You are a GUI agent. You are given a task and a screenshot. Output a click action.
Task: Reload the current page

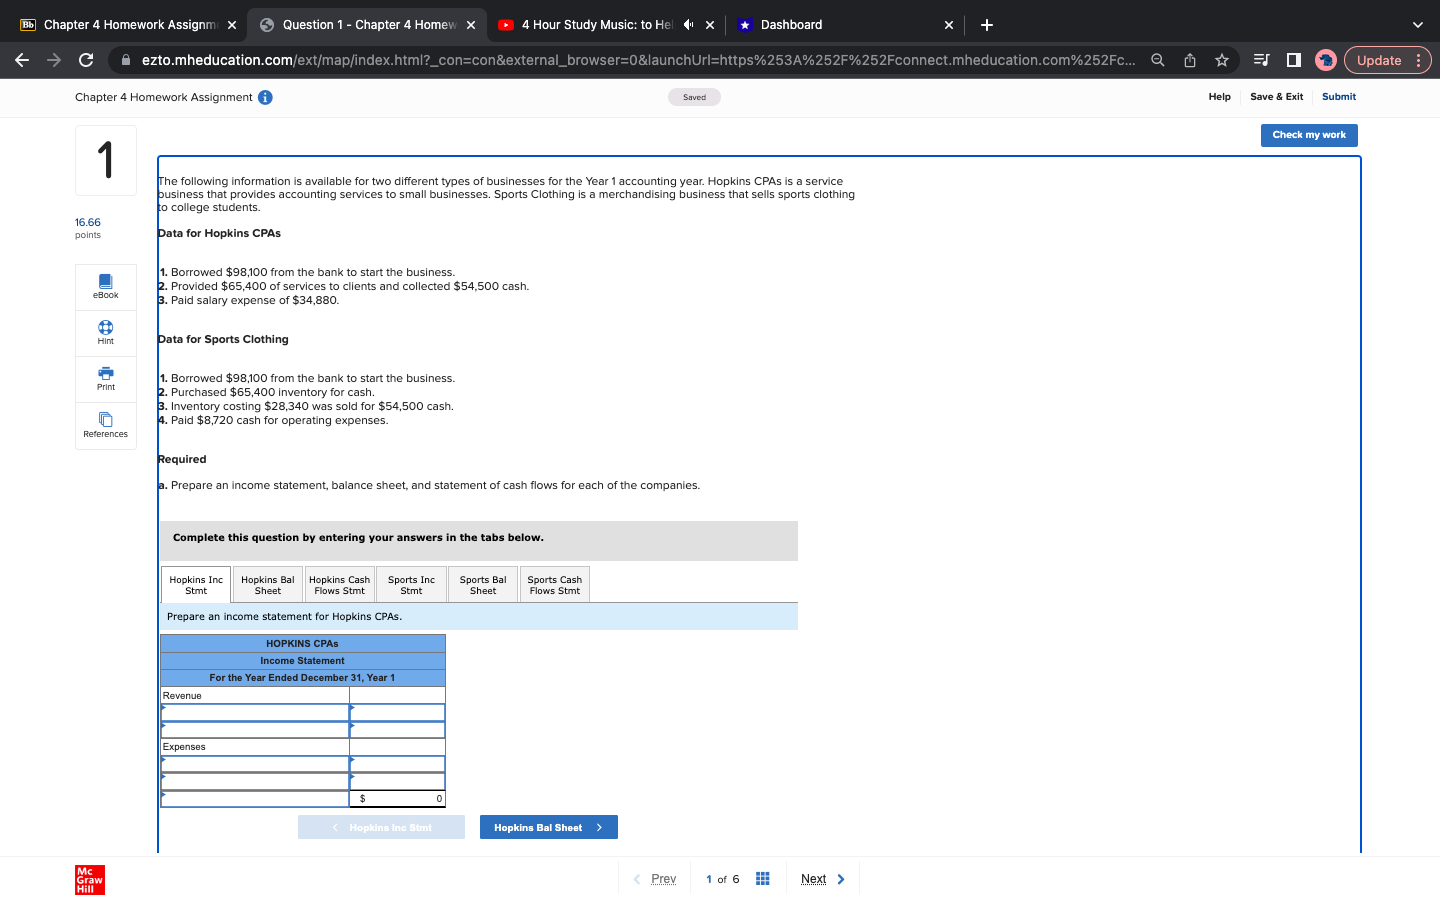(x=85, y=60)
